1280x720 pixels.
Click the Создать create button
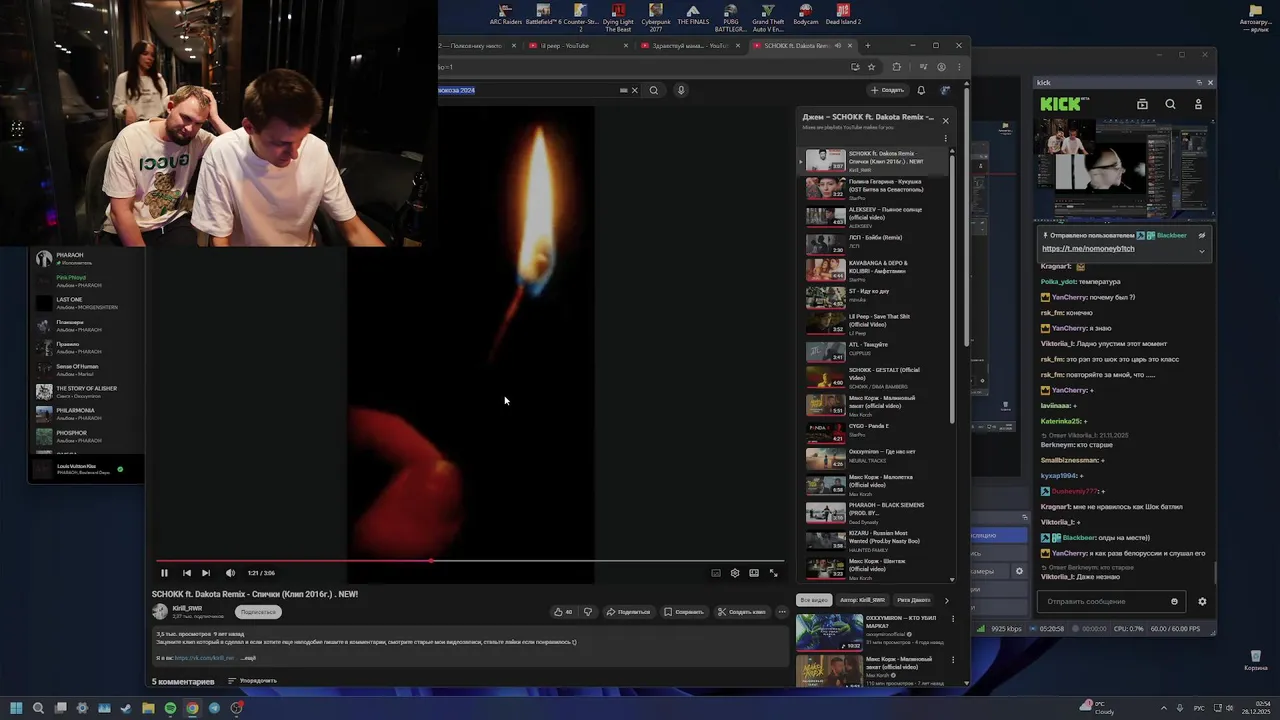tap(887, 90)
